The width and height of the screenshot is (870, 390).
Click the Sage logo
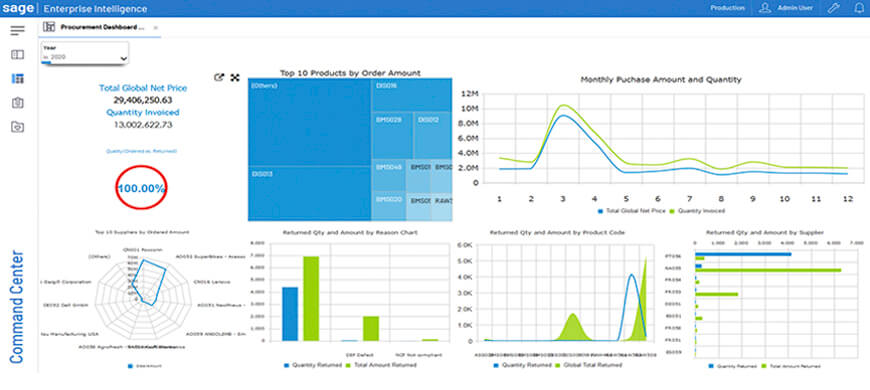[18, 8]
